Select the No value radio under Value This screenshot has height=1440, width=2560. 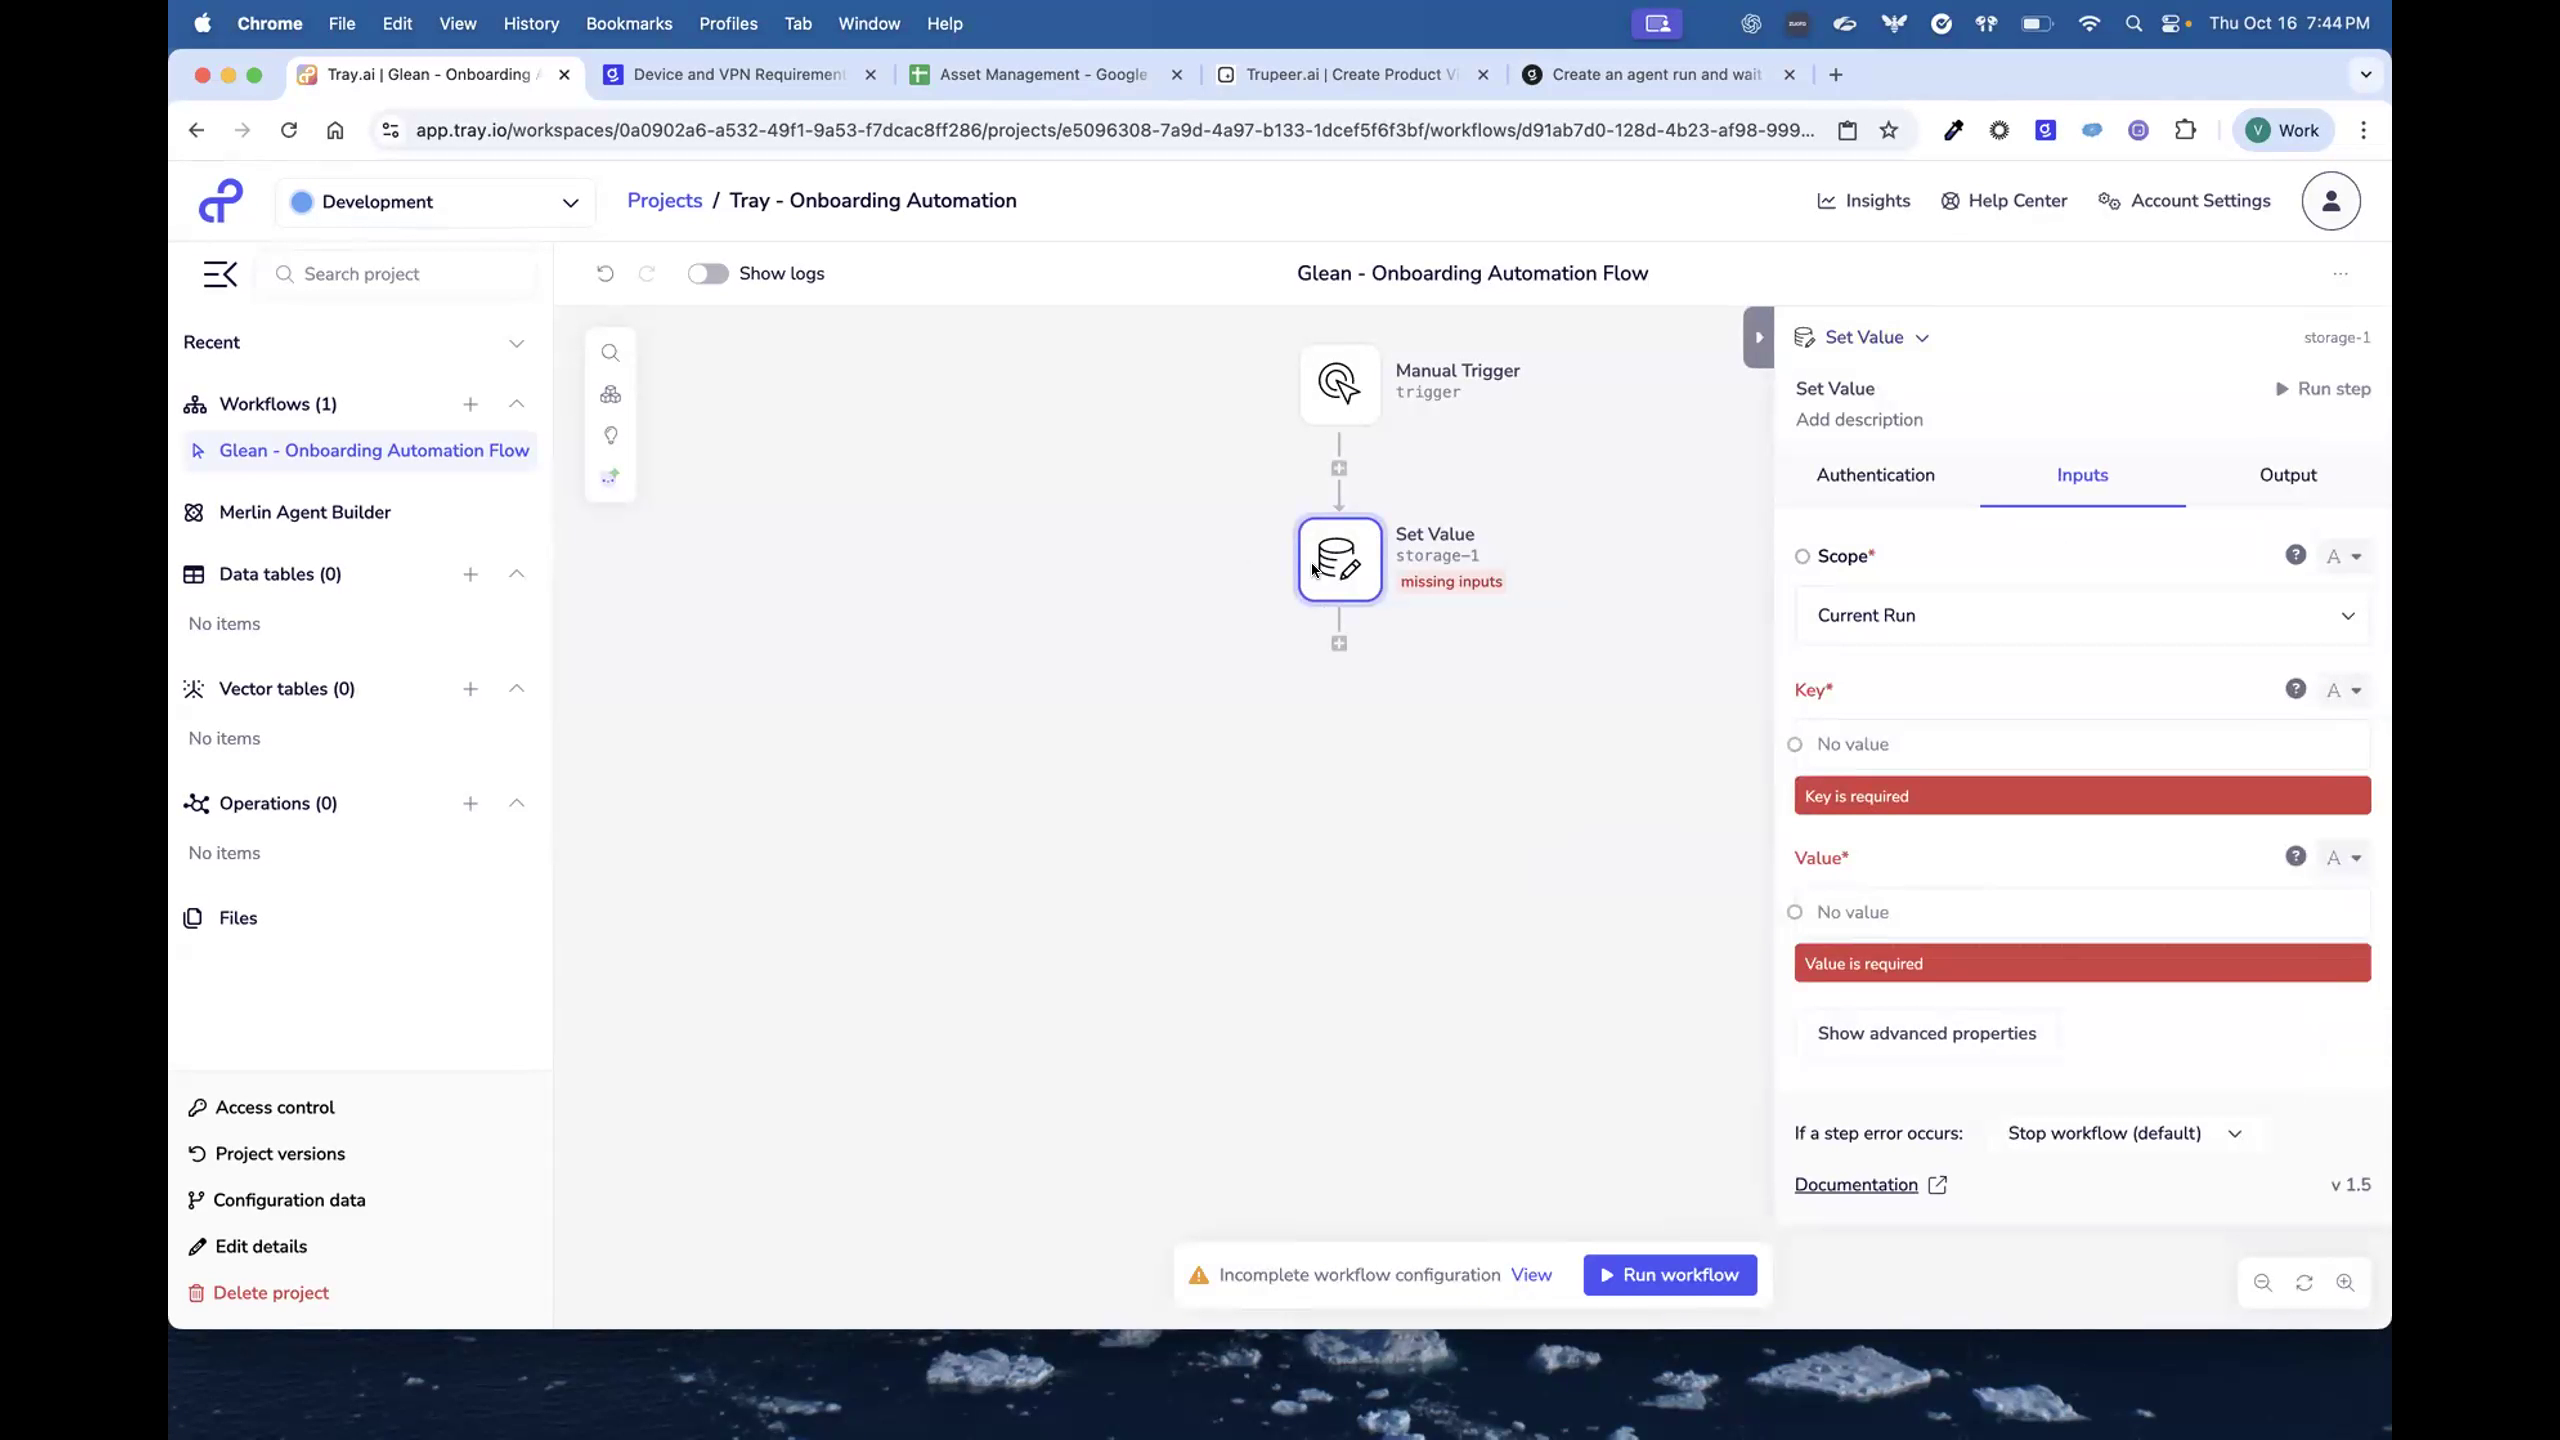pos(1796,911)
